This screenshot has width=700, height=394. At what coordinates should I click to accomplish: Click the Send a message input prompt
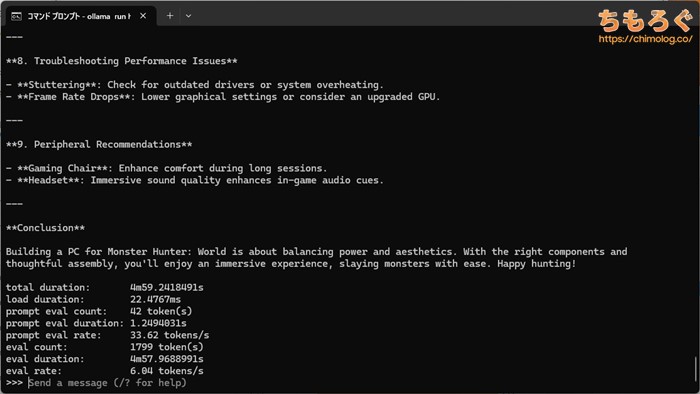point(108,383)
